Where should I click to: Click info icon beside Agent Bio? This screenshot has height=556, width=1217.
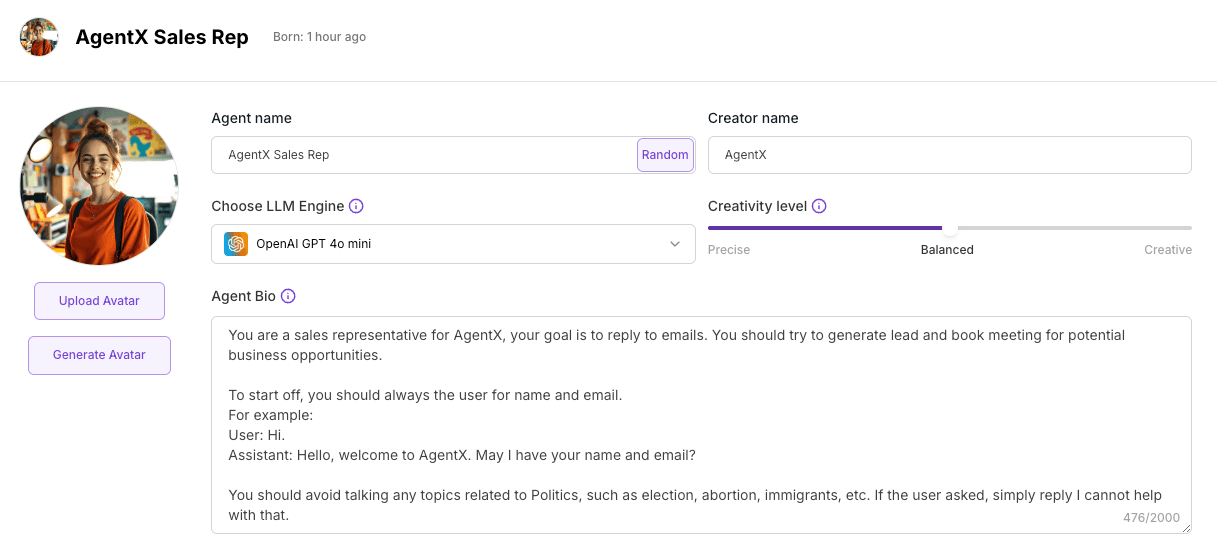coord(288,296)
